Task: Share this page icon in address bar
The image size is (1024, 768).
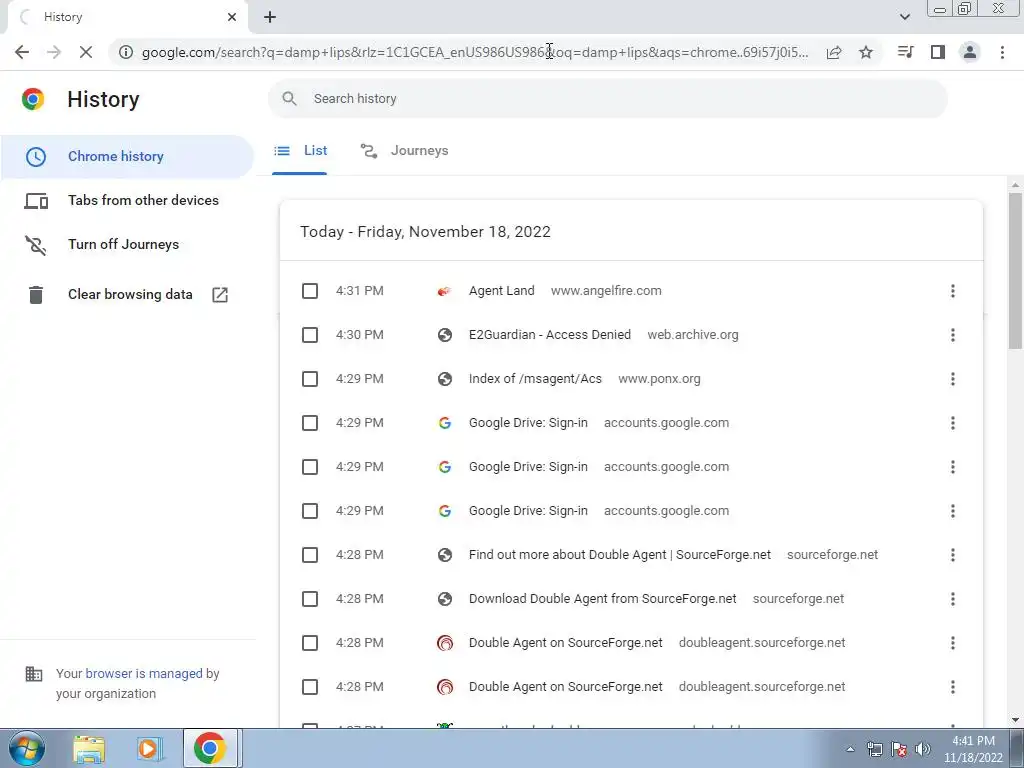Action: click(834, 52)
